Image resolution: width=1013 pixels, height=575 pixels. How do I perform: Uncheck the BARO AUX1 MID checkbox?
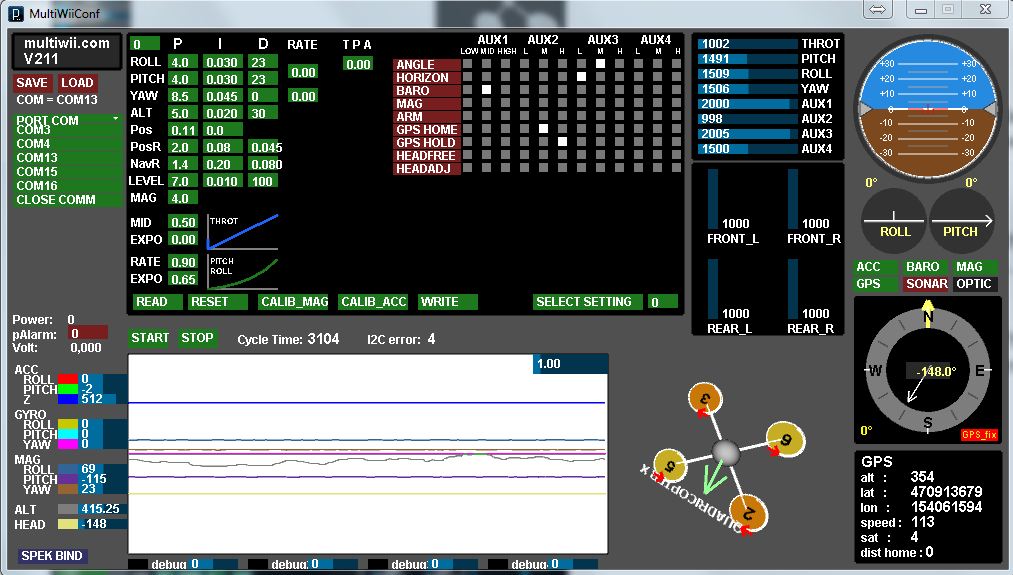(487, 90)
